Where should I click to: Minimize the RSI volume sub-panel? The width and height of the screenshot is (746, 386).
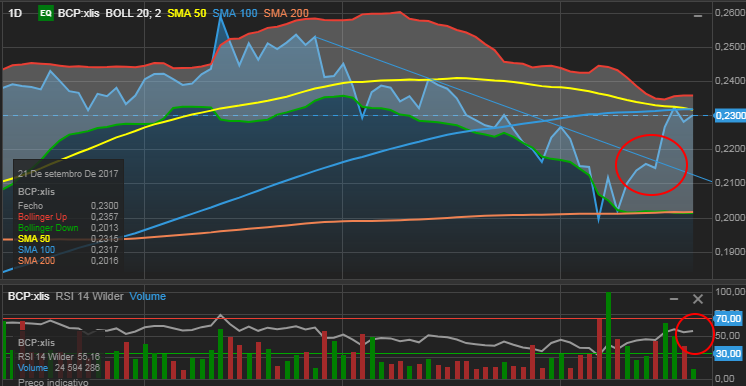click(x=674, y=299)
